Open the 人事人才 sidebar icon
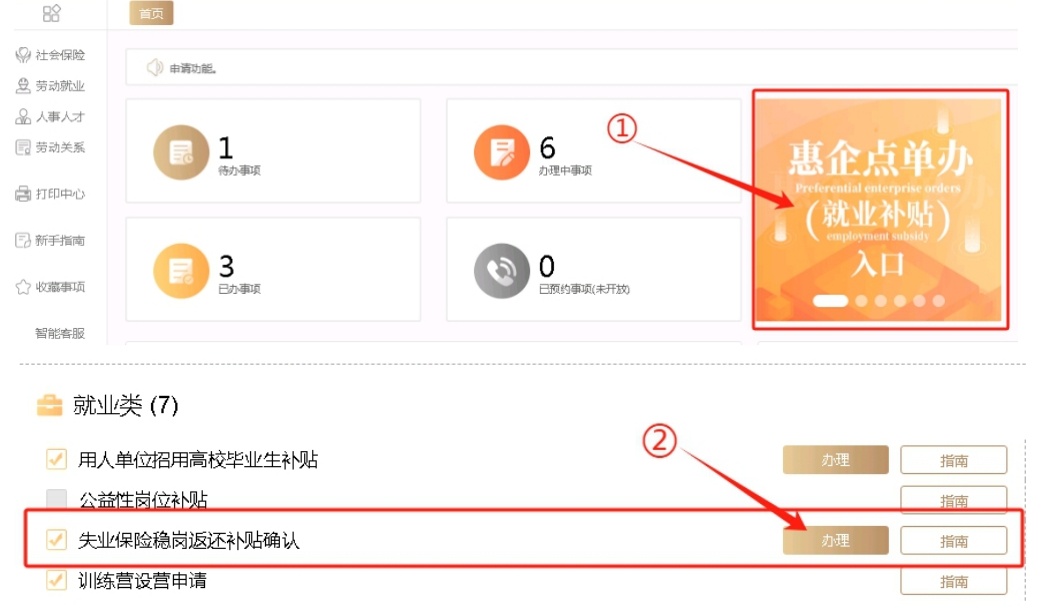The image size is (1041, 615). pos(23,116)
